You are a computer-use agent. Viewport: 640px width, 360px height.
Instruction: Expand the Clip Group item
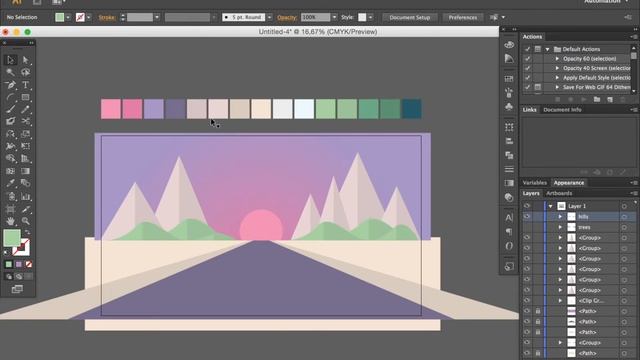[x=560, y=301]
